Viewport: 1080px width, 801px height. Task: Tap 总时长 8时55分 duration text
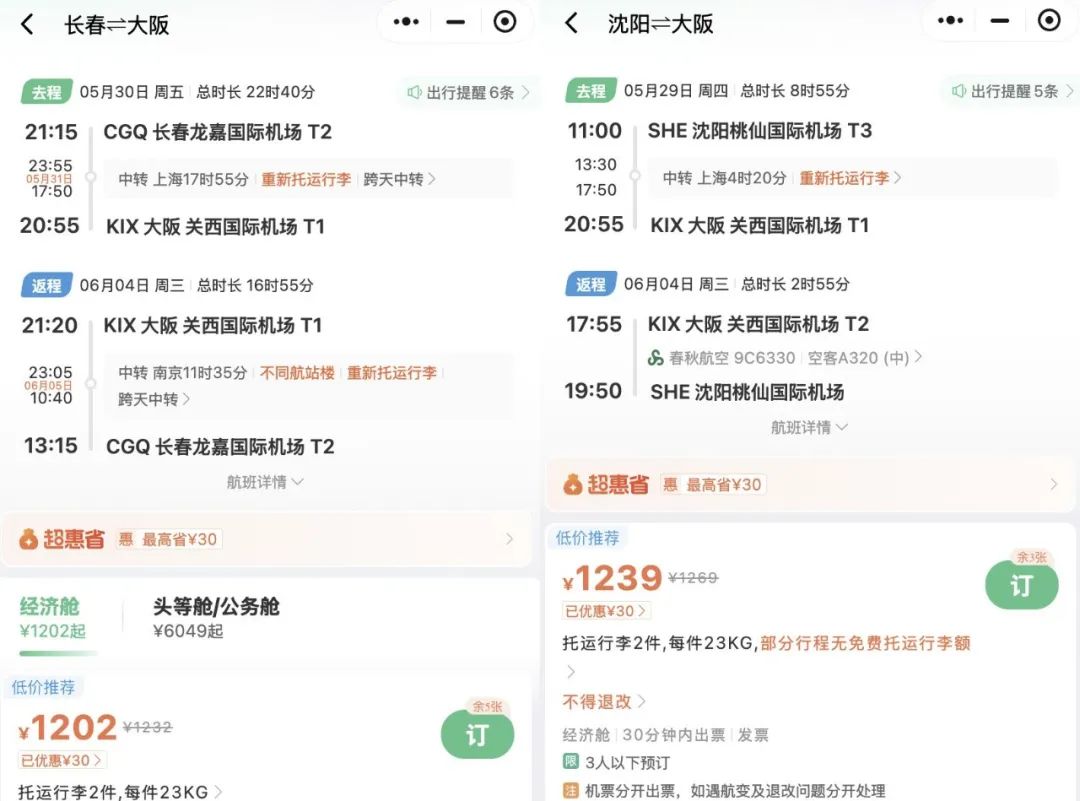pos(795,91)
